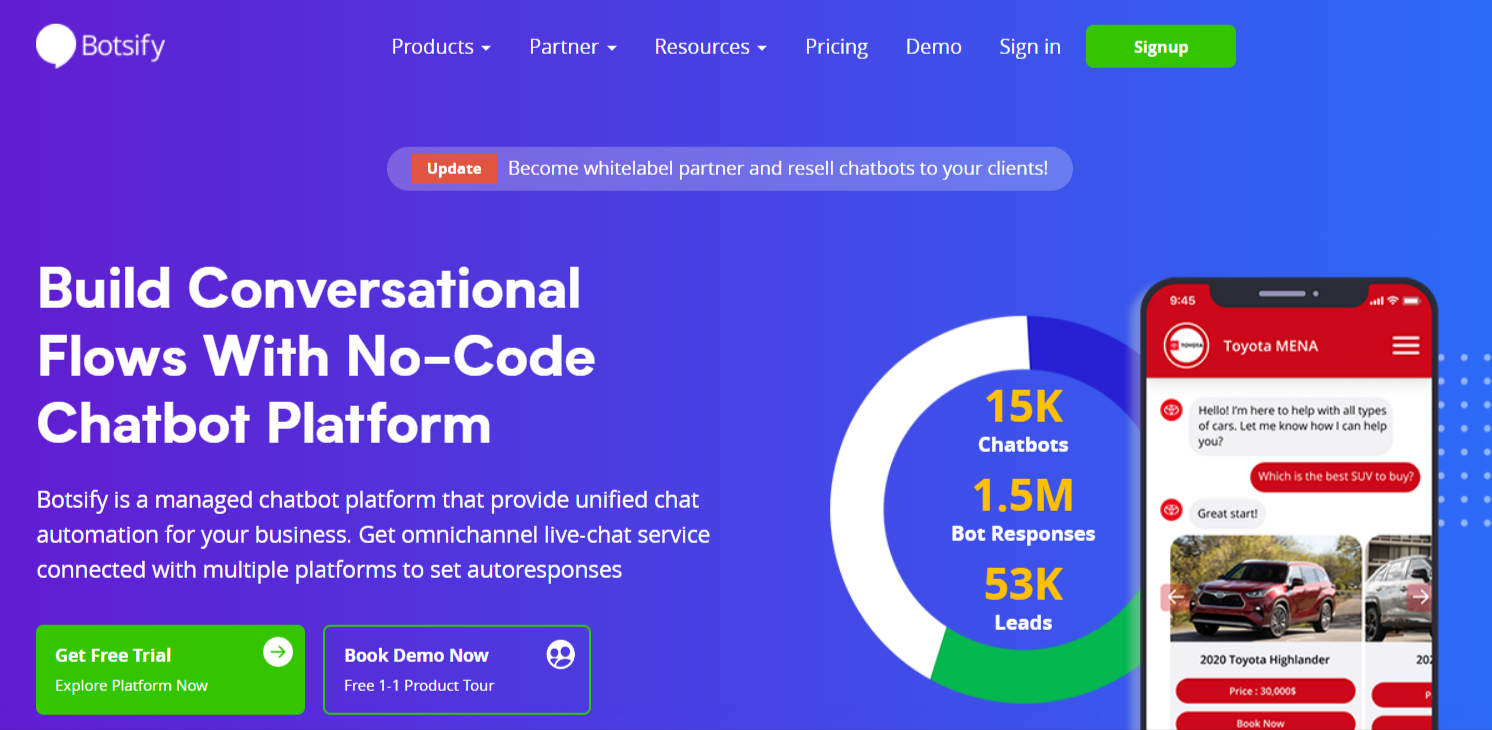Click the carousel right arrow on car image

pyautogui.click(x=1419, y=597)
